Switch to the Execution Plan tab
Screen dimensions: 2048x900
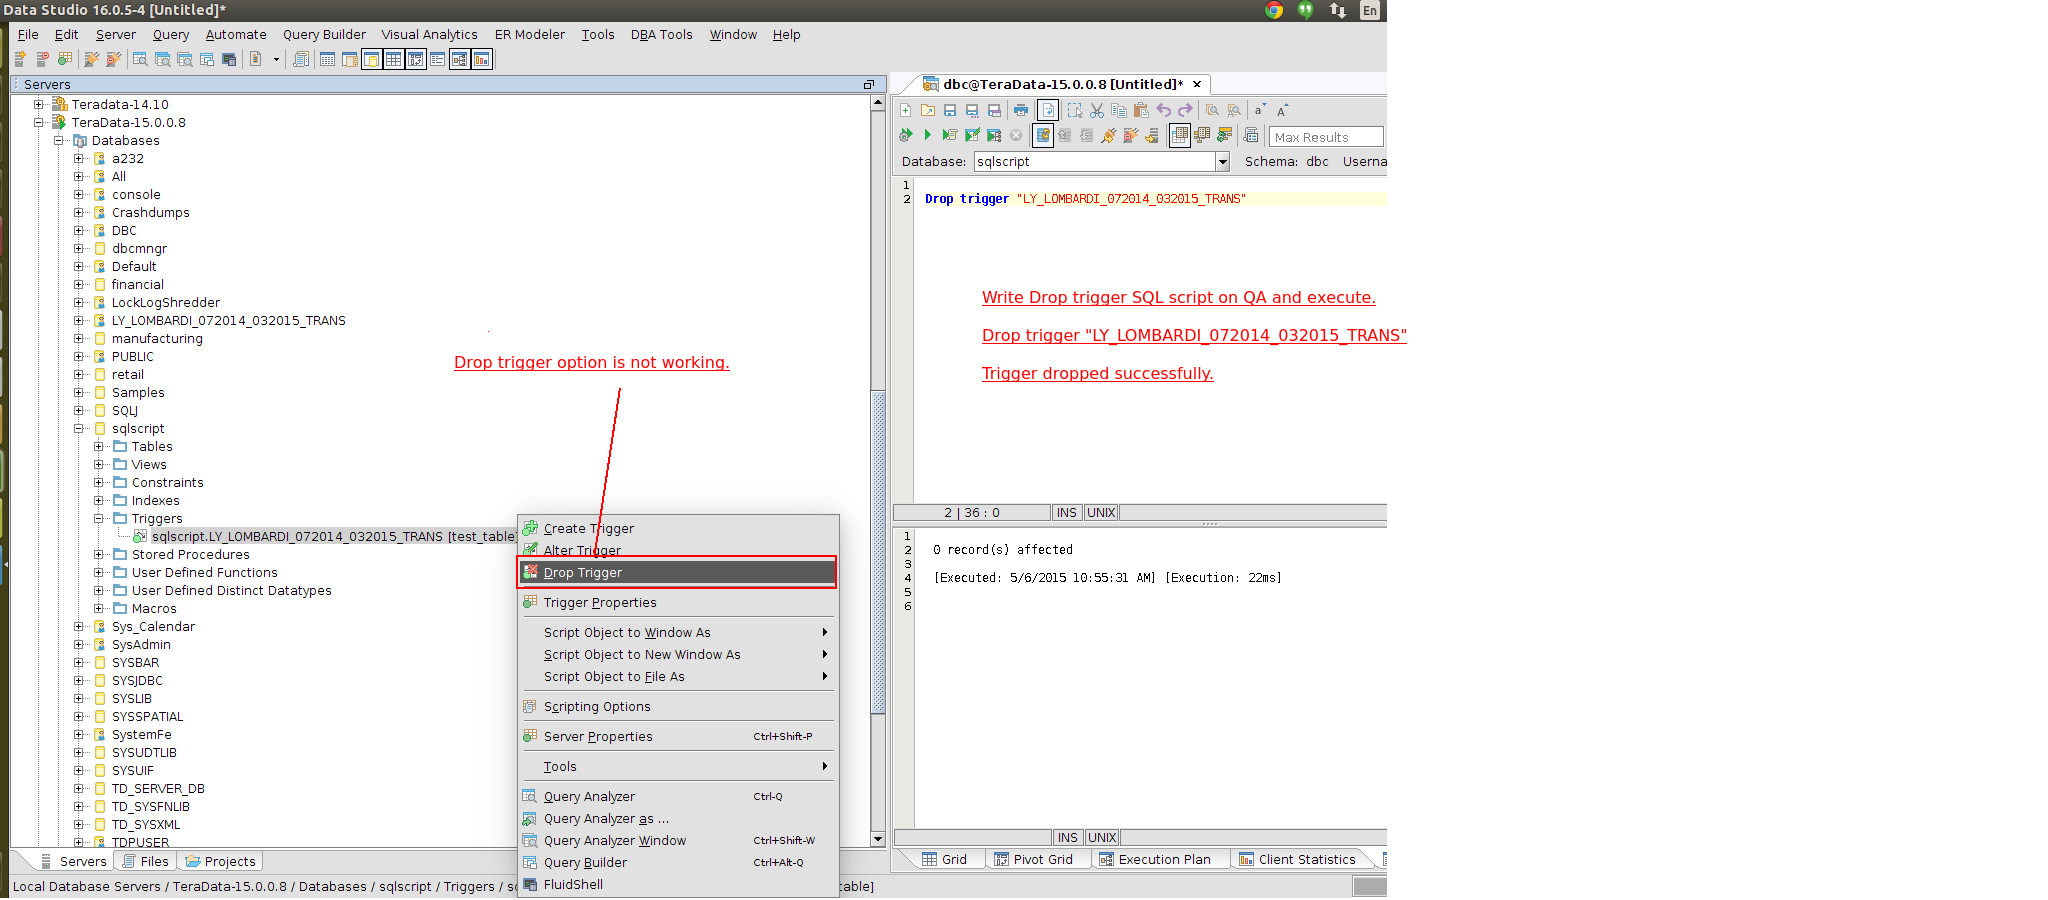pos(1155,859)
